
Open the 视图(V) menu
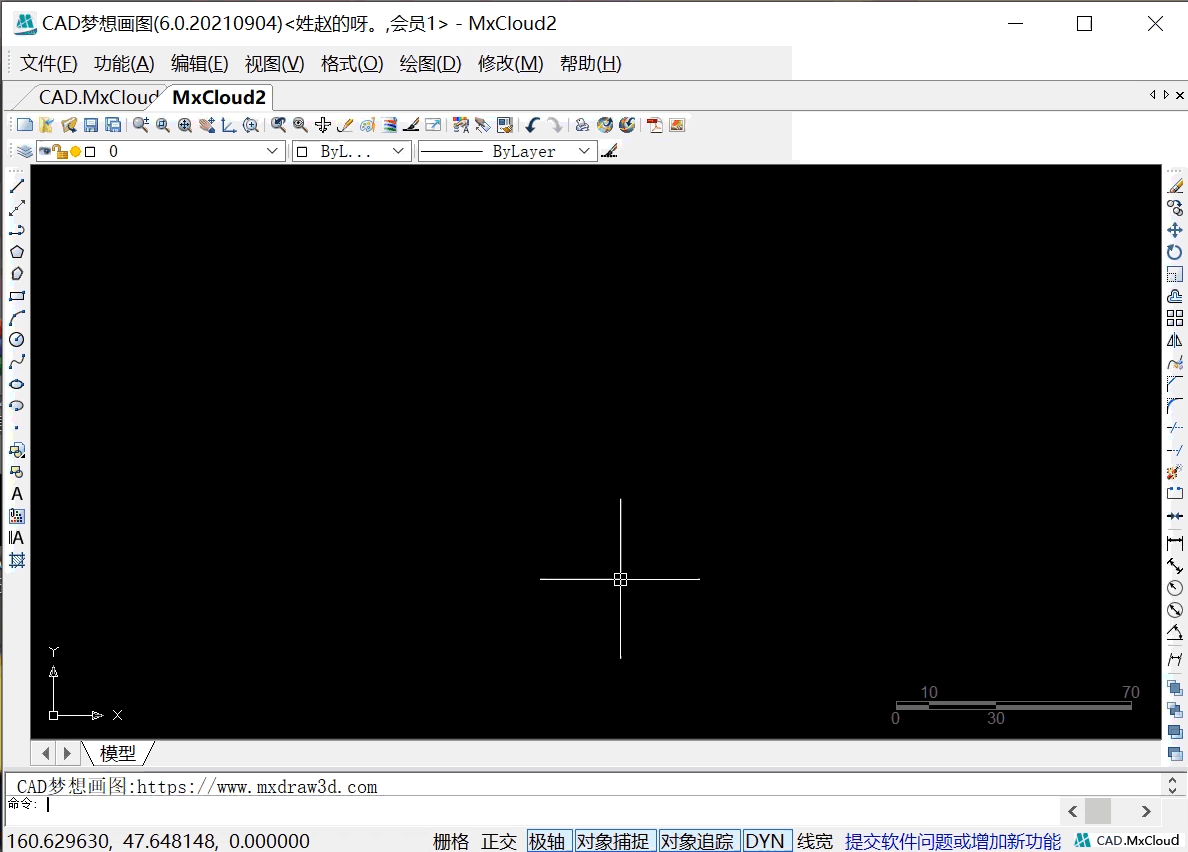tap(274, 64)
